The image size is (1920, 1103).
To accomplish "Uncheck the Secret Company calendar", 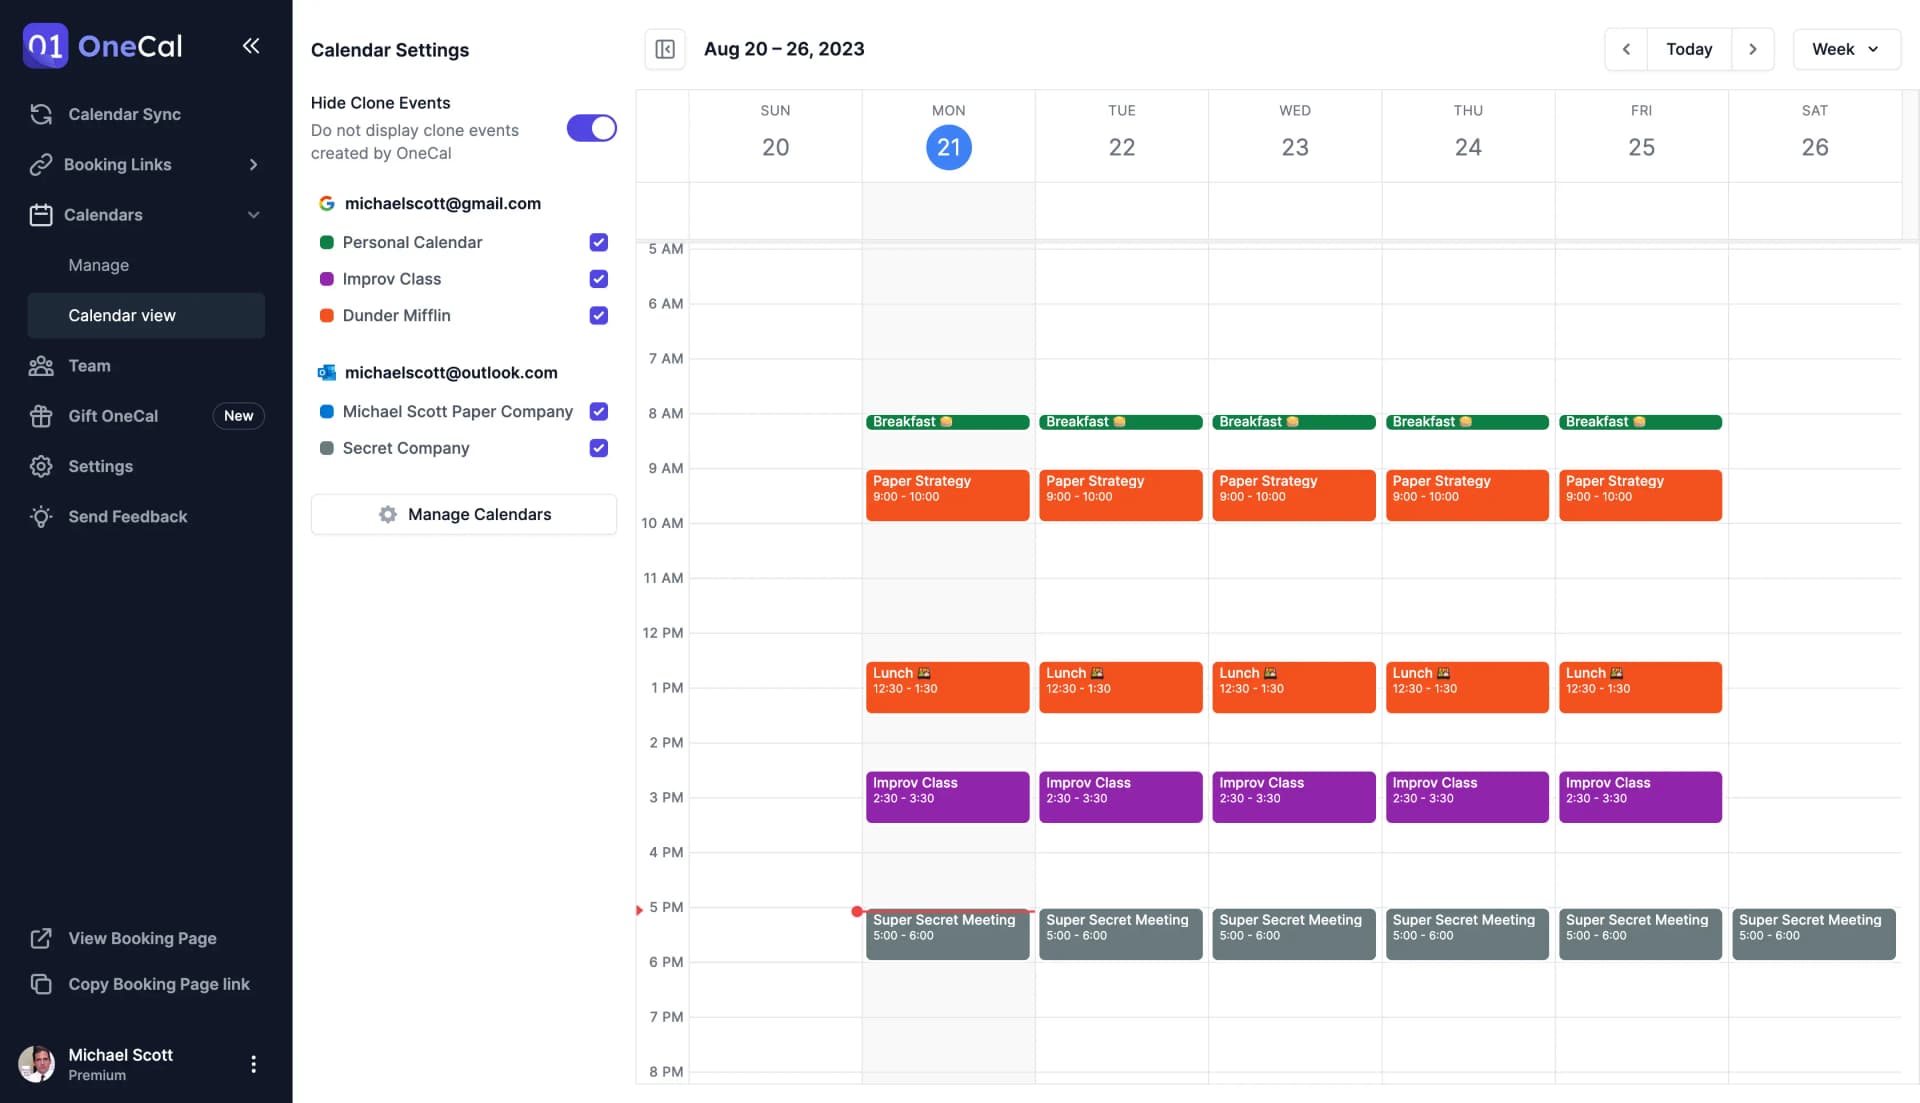I will (598, 448).
